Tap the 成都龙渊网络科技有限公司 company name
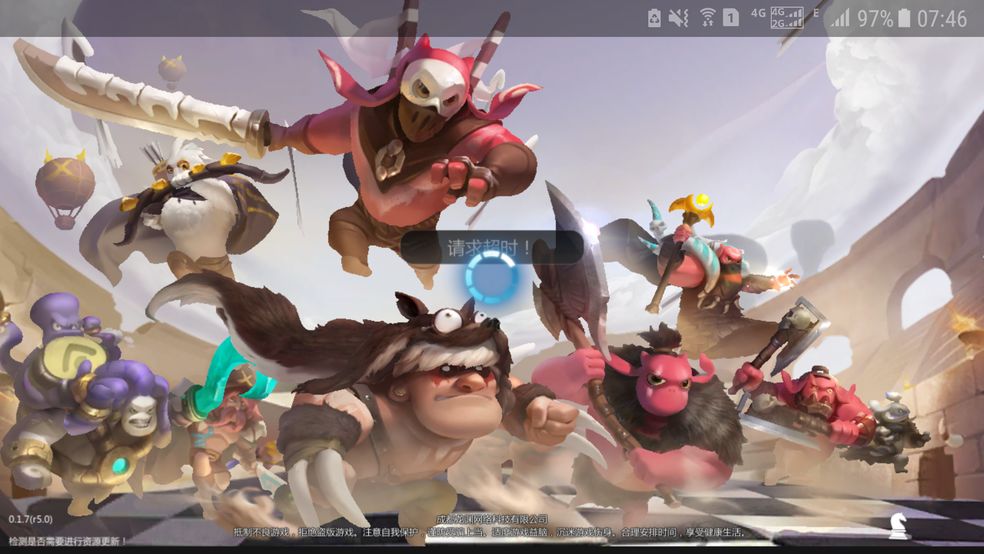Image resolution: width=984 pixels, height=554 pixels. click(492, 519)
